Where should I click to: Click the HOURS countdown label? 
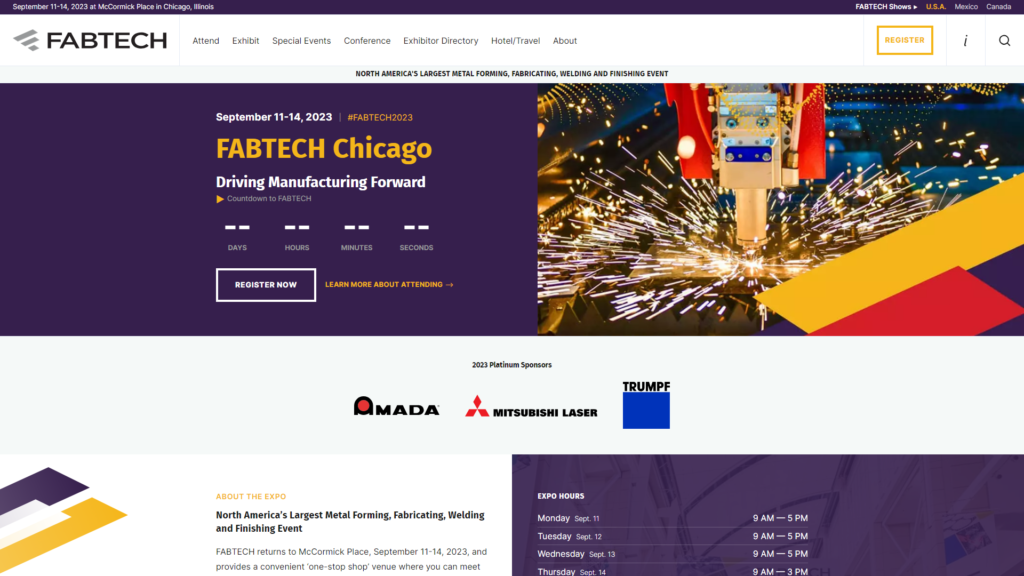tap(297, 248)
